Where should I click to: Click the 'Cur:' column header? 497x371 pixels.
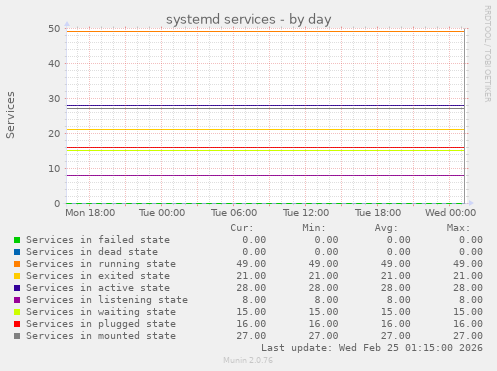tap(242, 228)
